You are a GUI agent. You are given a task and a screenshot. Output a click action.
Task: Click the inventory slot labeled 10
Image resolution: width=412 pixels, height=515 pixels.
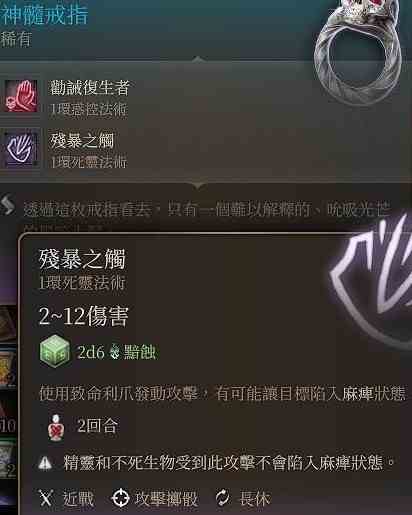pos(8,421)
